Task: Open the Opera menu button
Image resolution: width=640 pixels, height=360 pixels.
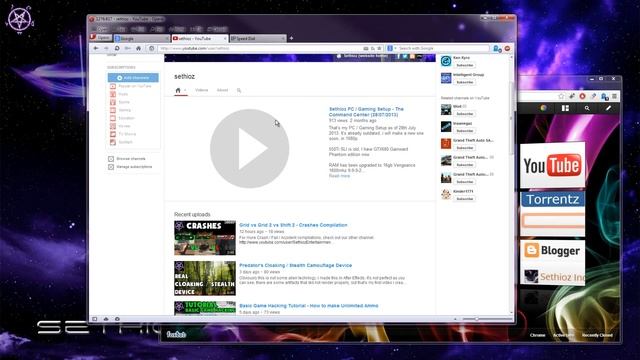Action: (x=100, y=38)
